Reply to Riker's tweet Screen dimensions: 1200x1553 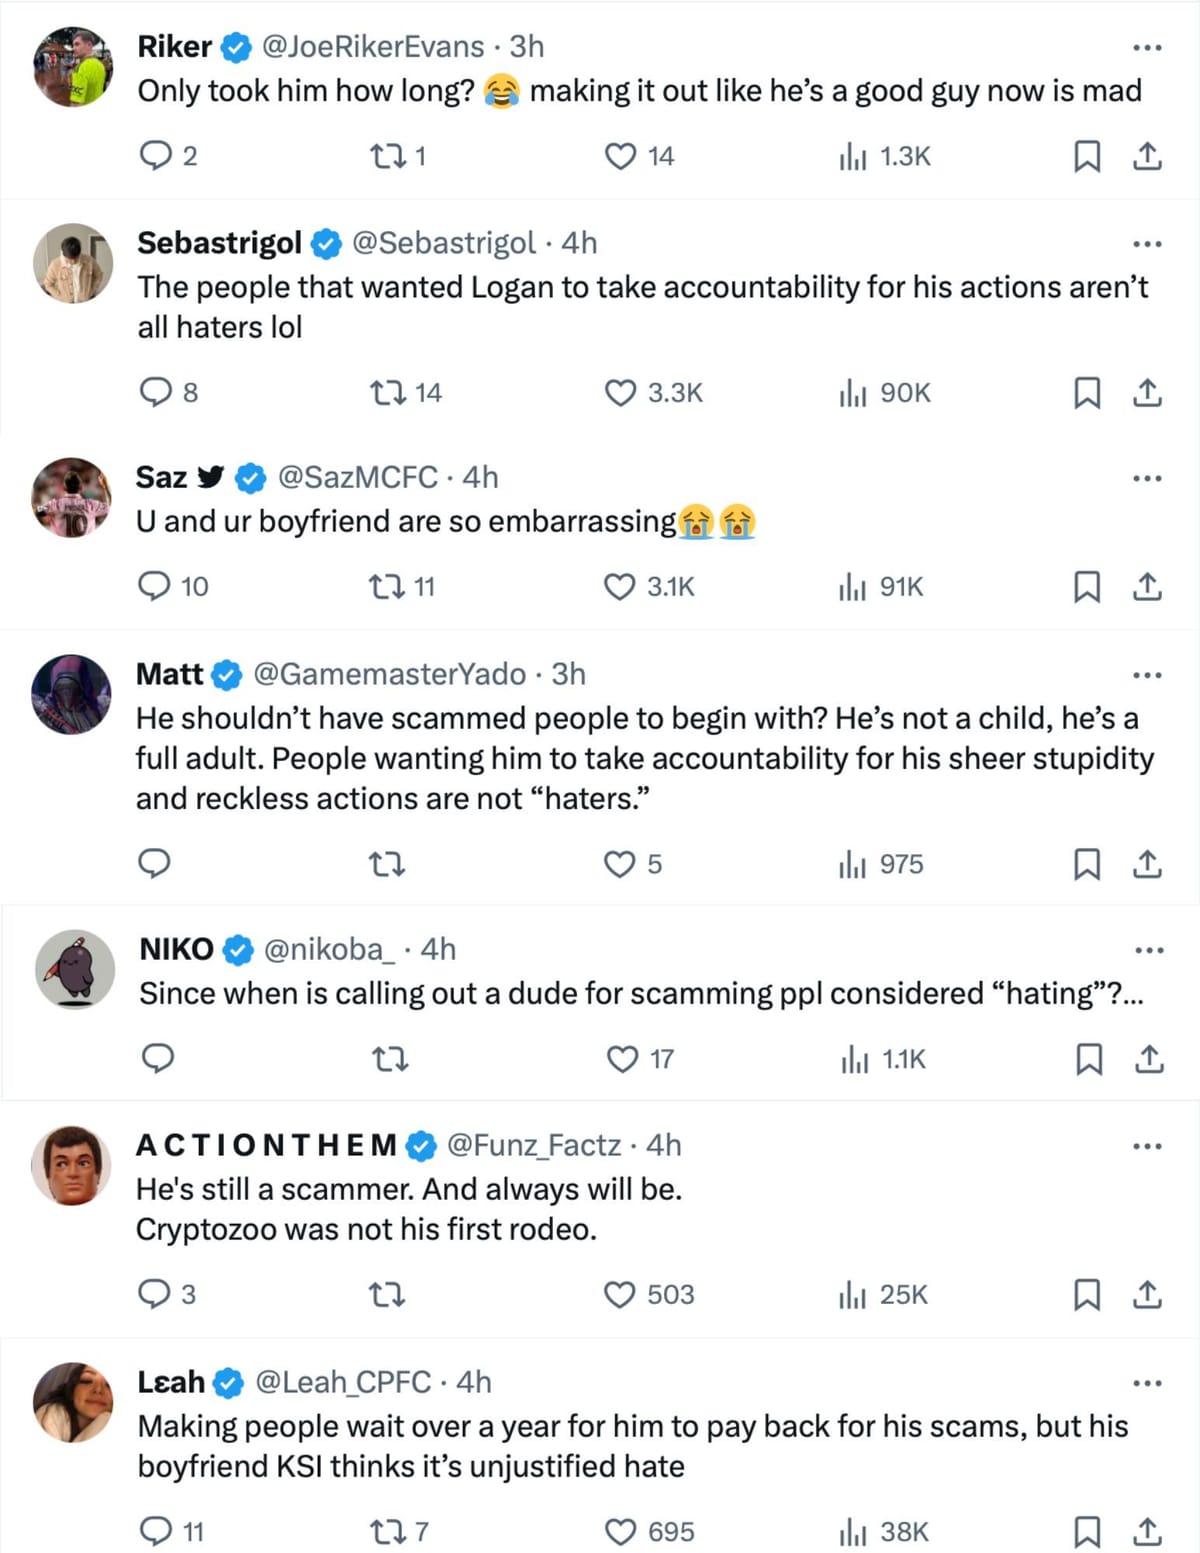click(x=155, y=156)
